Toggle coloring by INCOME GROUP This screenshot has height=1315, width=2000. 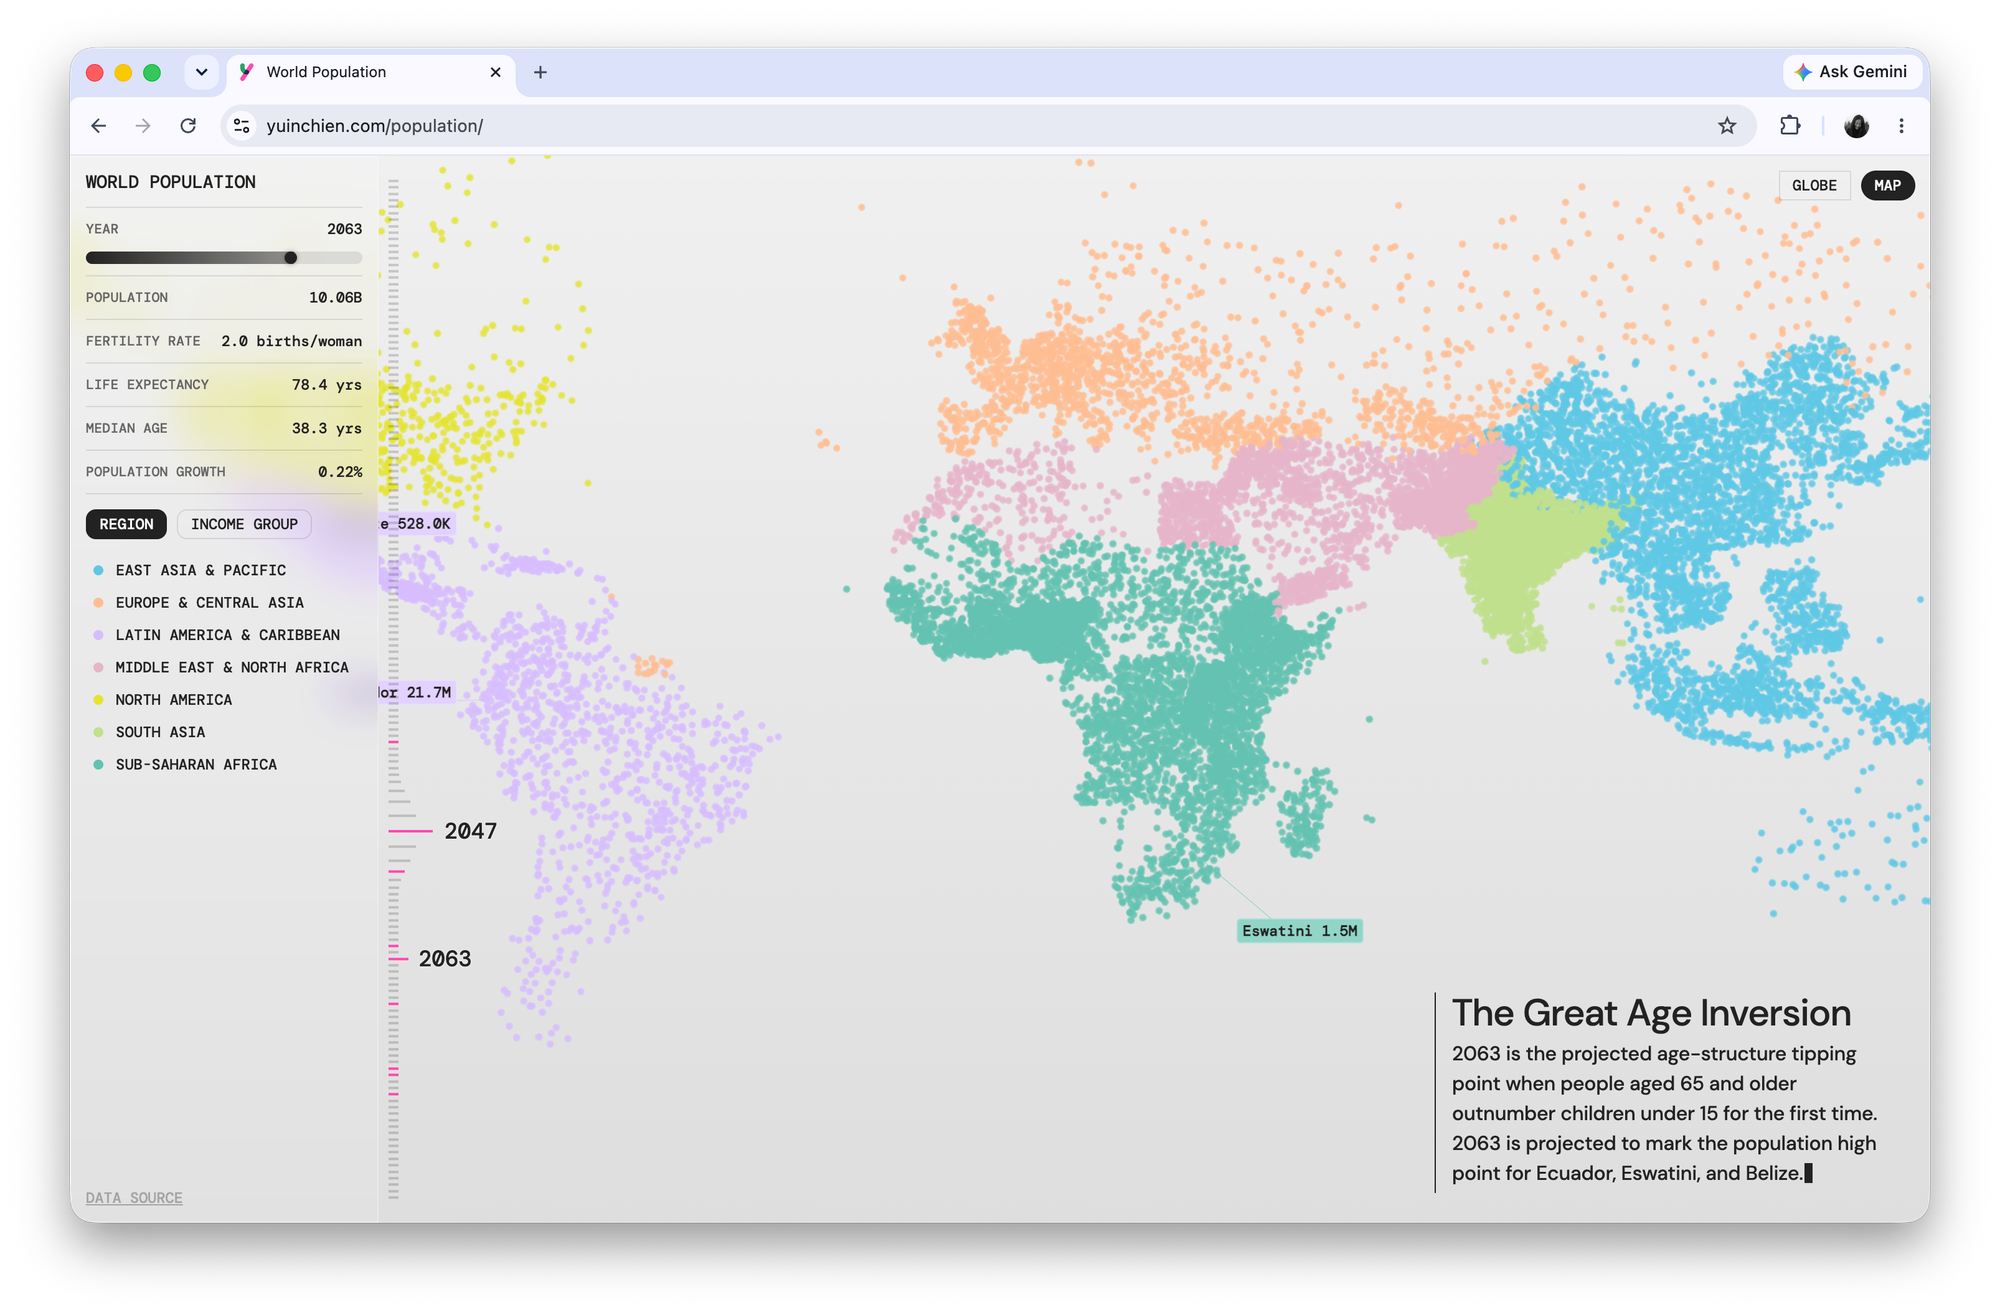click(x=244, y=524)
